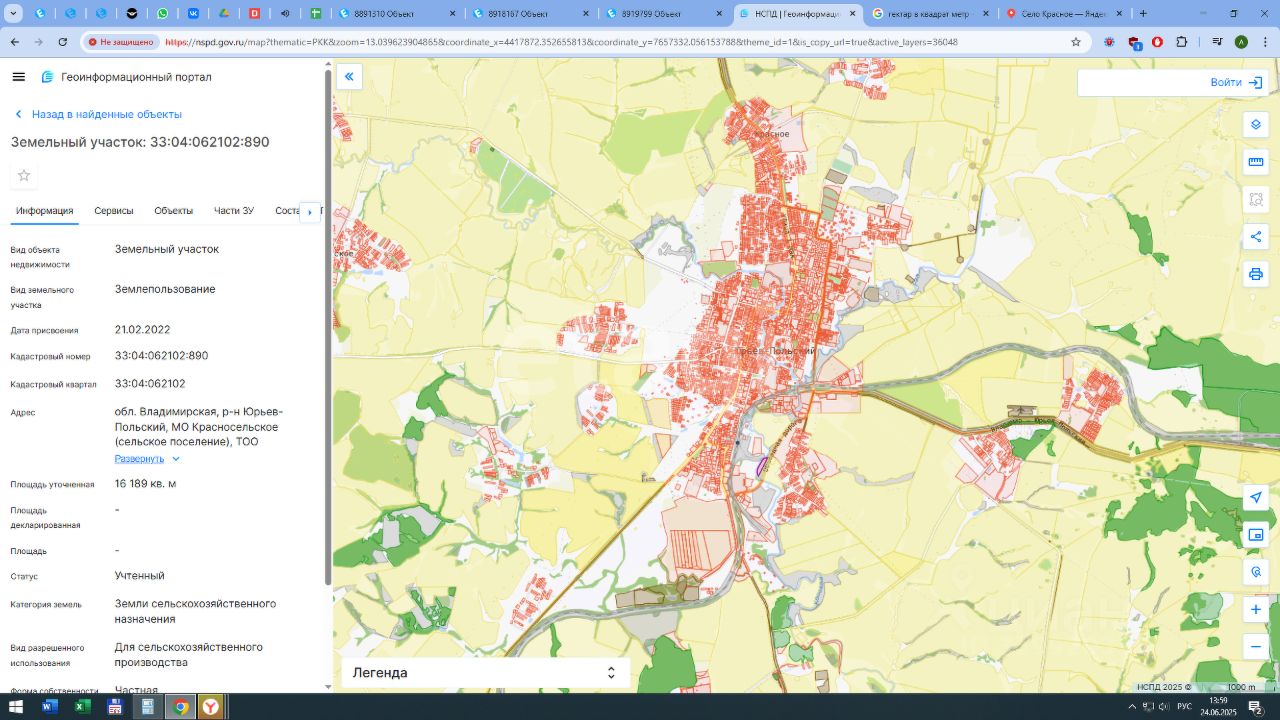Click the Войти login button

[x=1236, y=82]
